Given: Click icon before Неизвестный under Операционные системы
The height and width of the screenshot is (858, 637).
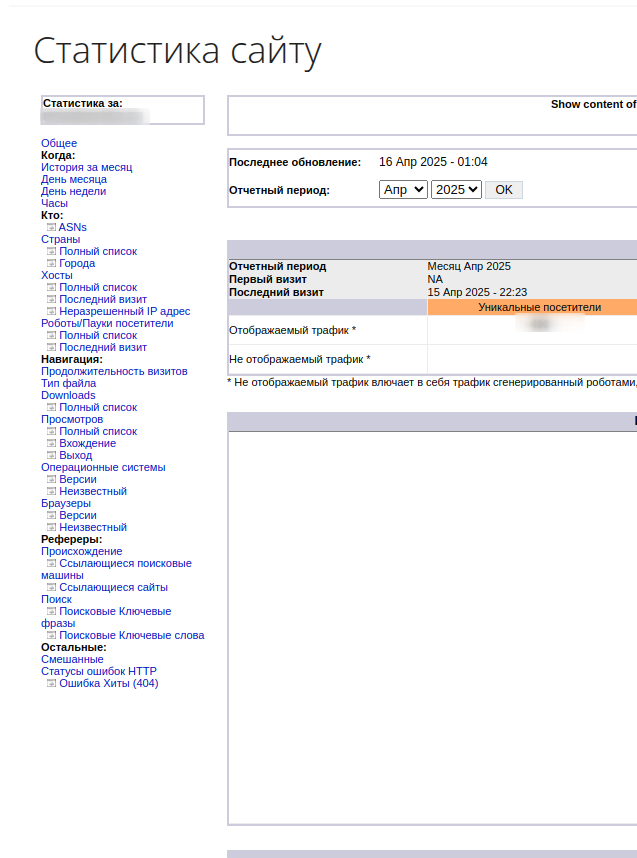Looking at the screenshot, I should pos(51,491).
